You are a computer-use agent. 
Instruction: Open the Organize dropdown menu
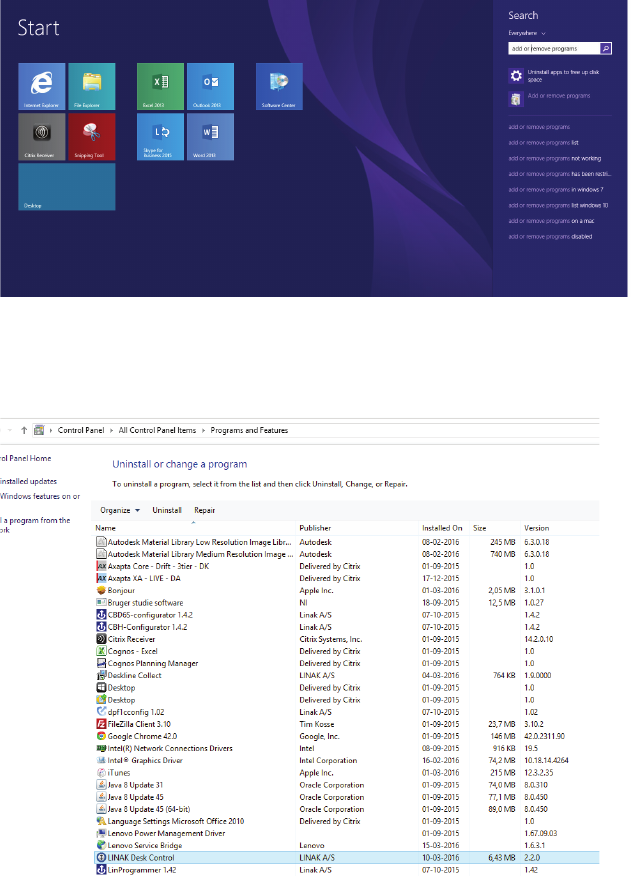coord(120,510)
